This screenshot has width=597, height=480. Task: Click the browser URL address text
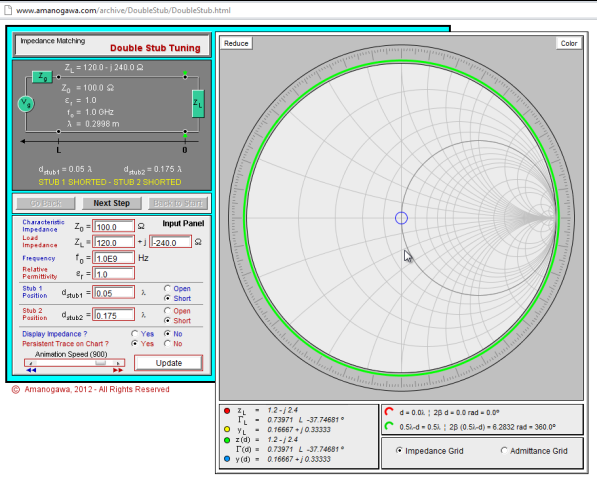pos(123,10)
